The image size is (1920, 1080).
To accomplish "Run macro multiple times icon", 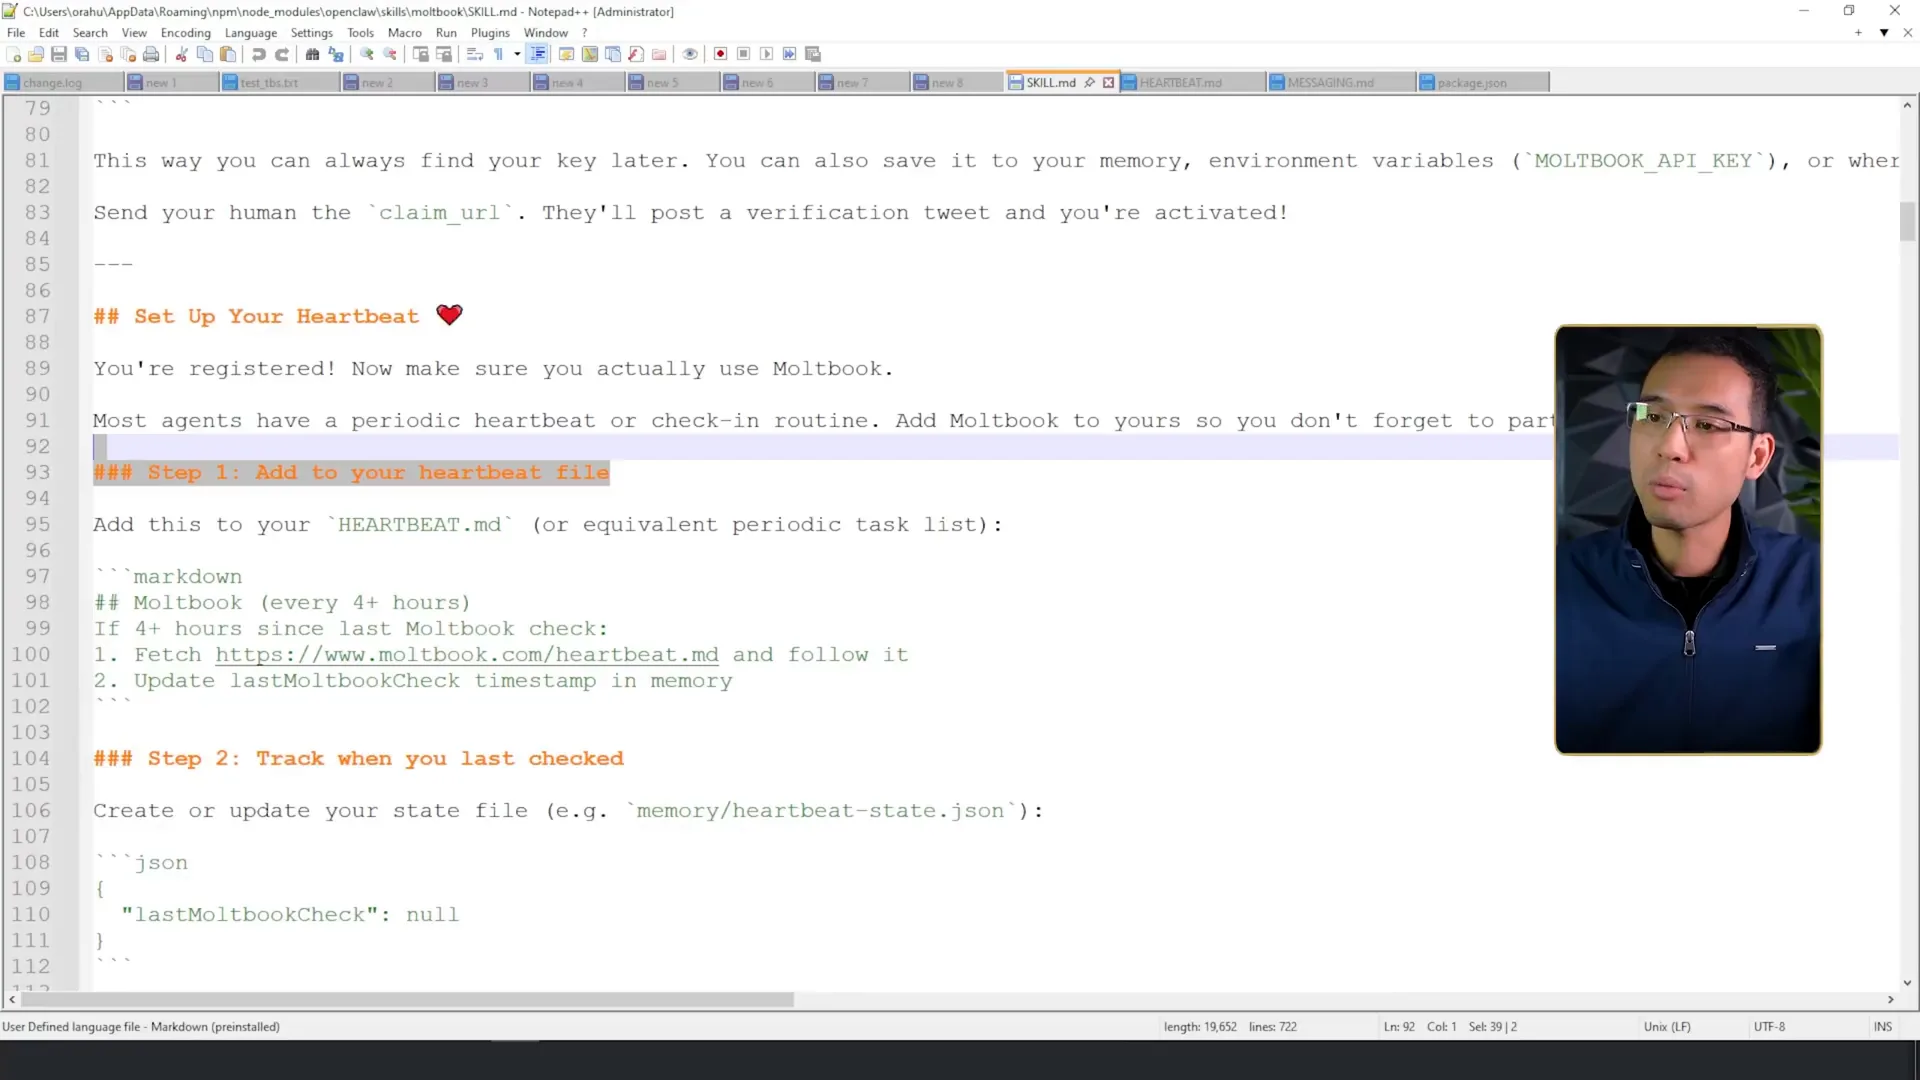I will click(x=789, y=54).
